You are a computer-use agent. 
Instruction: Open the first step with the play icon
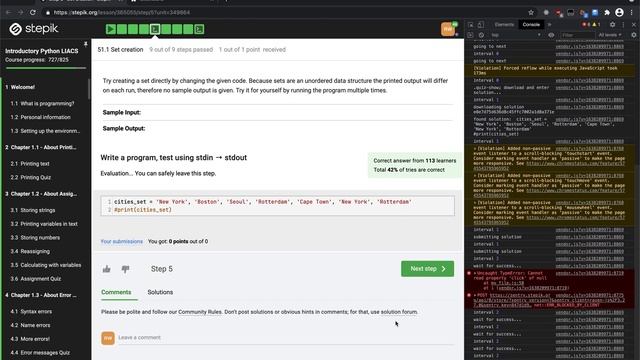coord(111,29)
